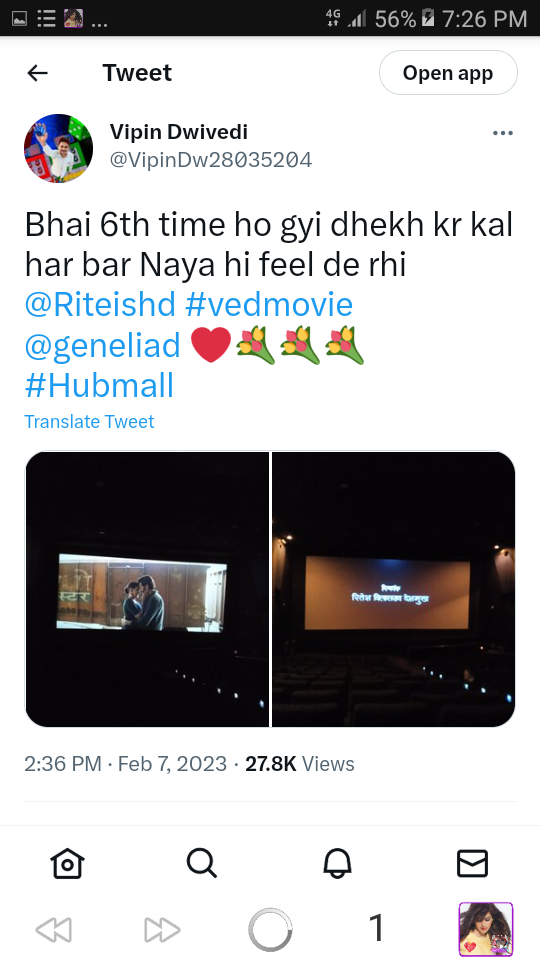
Task: Open right photo of cinema credits screen
Action: (x=394, y=589)
